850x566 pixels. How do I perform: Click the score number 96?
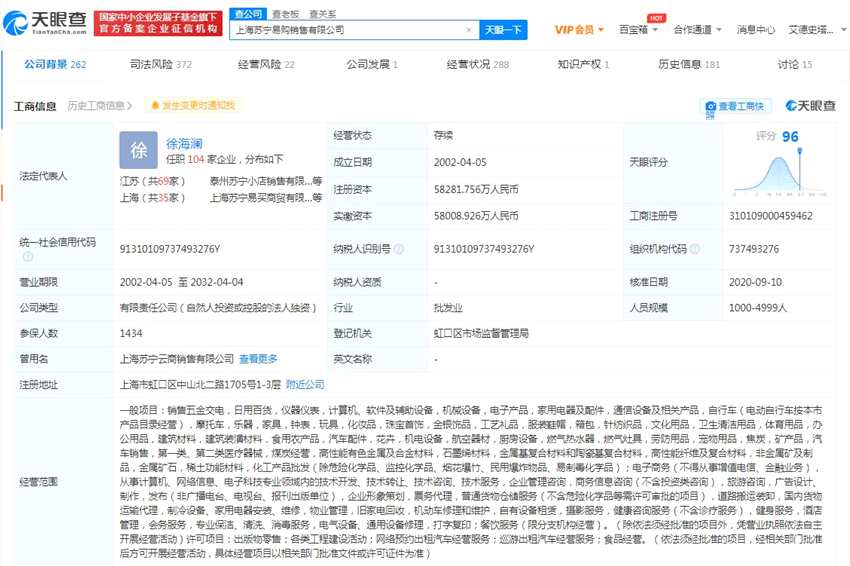[x=790, y=137]
